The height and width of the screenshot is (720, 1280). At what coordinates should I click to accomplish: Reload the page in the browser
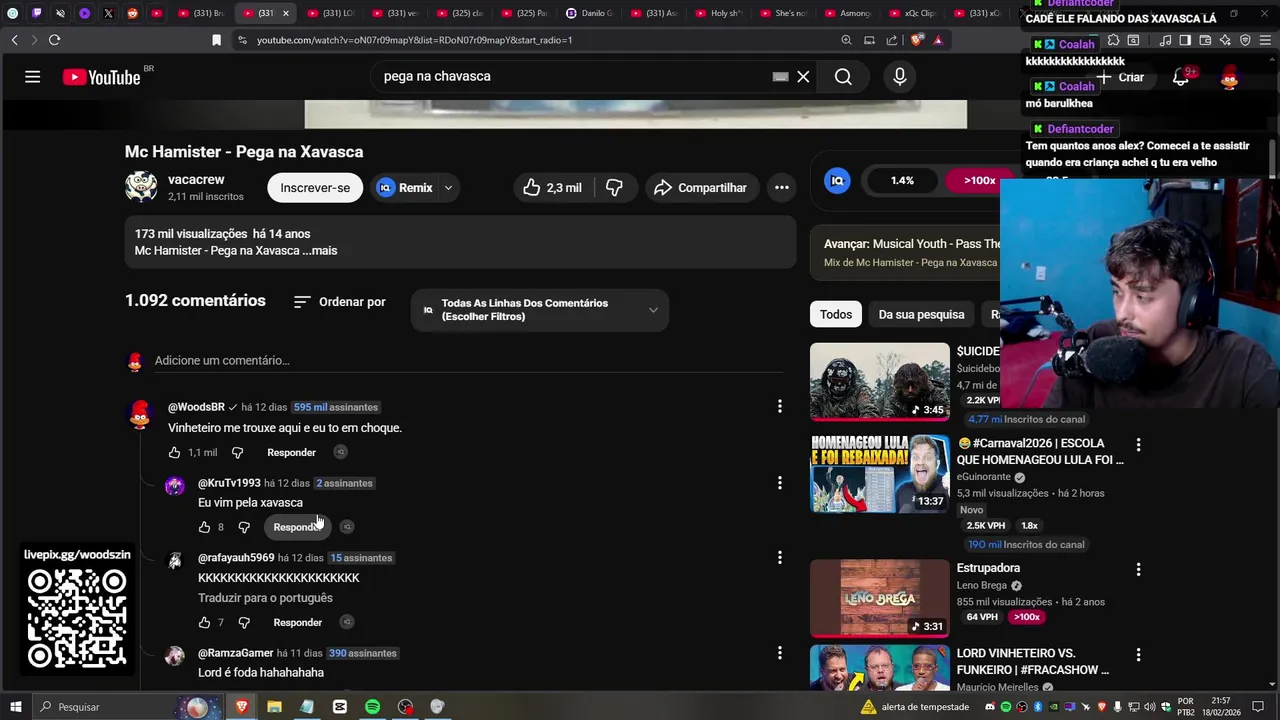tap(54, 40)
